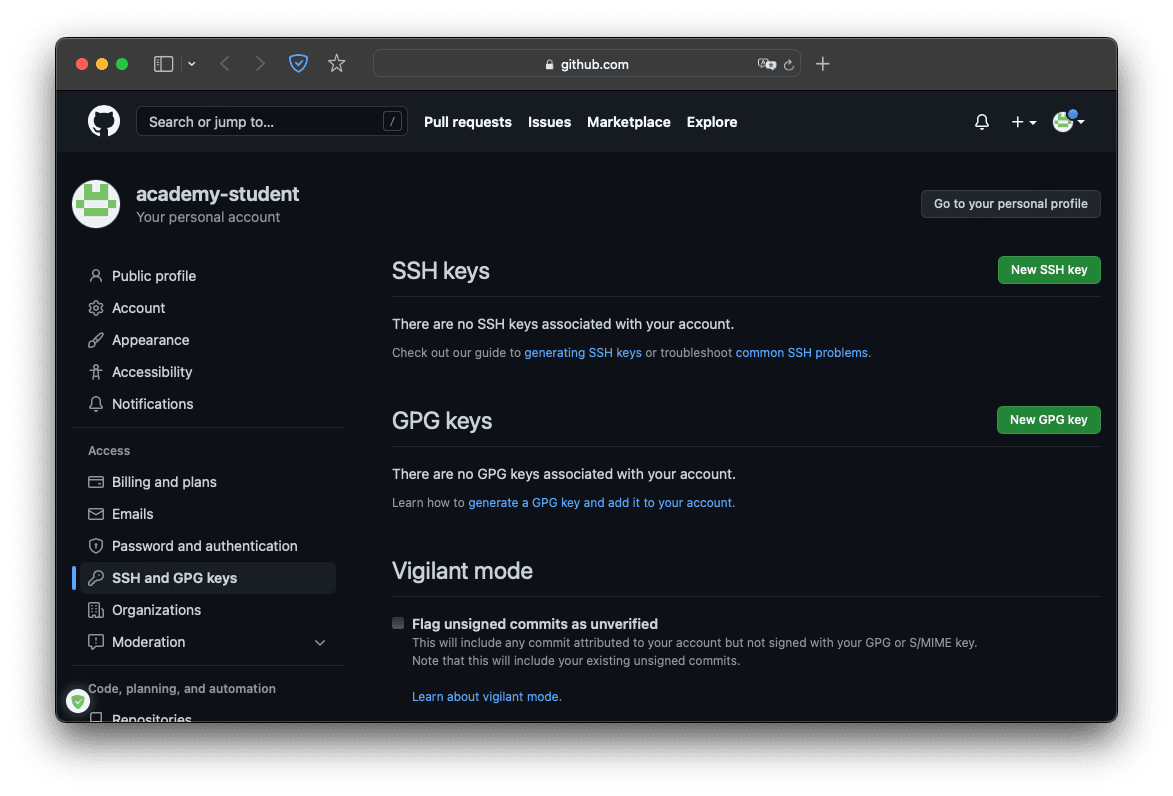This screenshot has width=1173, height=796.
Task: Reload the page with refresh icon
Action: pyautogui.click(x=788, y=65)
